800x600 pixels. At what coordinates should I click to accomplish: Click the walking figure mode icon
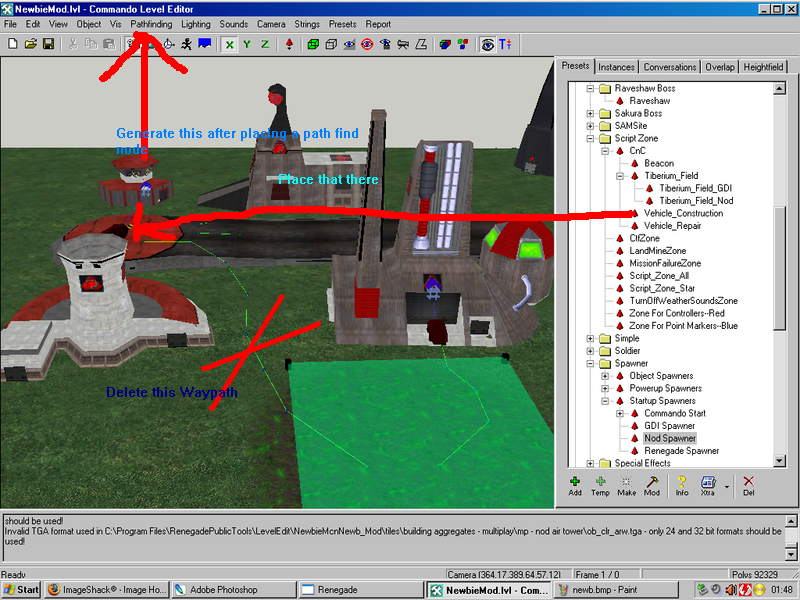tap(186, 44)
